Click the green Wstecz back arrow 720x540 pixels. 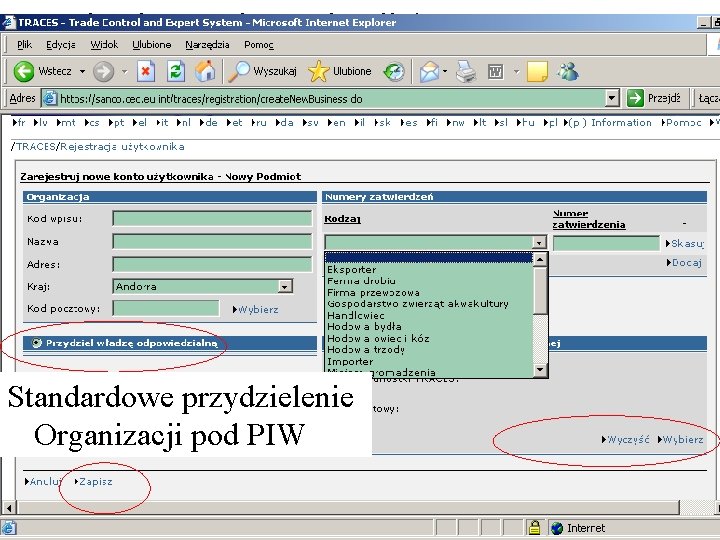point(23,72)
